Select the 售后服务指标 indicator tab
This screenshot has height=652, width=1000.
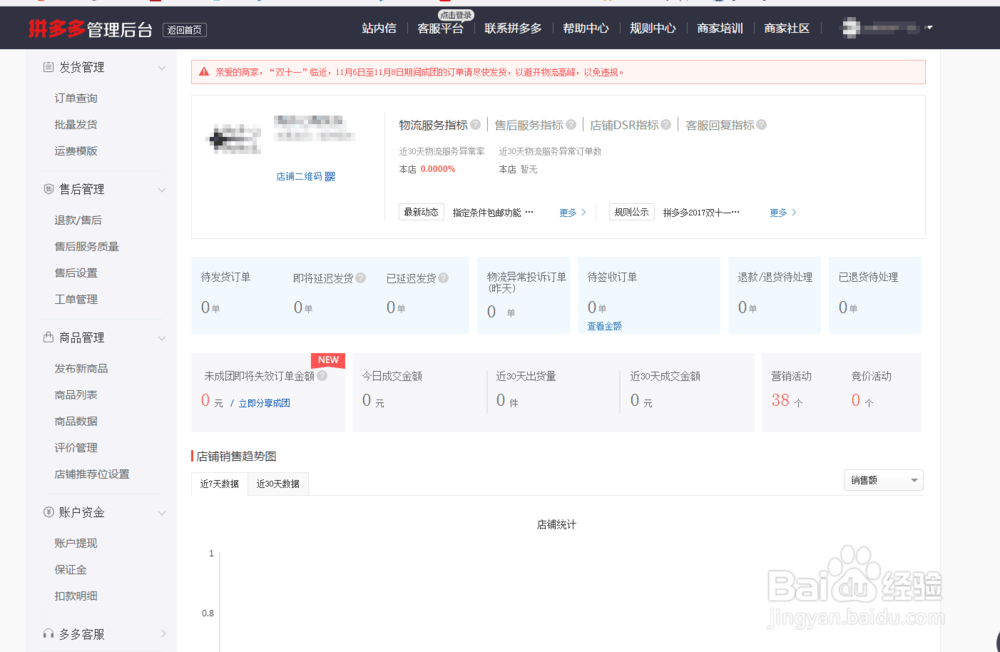(x=529, y=125)
